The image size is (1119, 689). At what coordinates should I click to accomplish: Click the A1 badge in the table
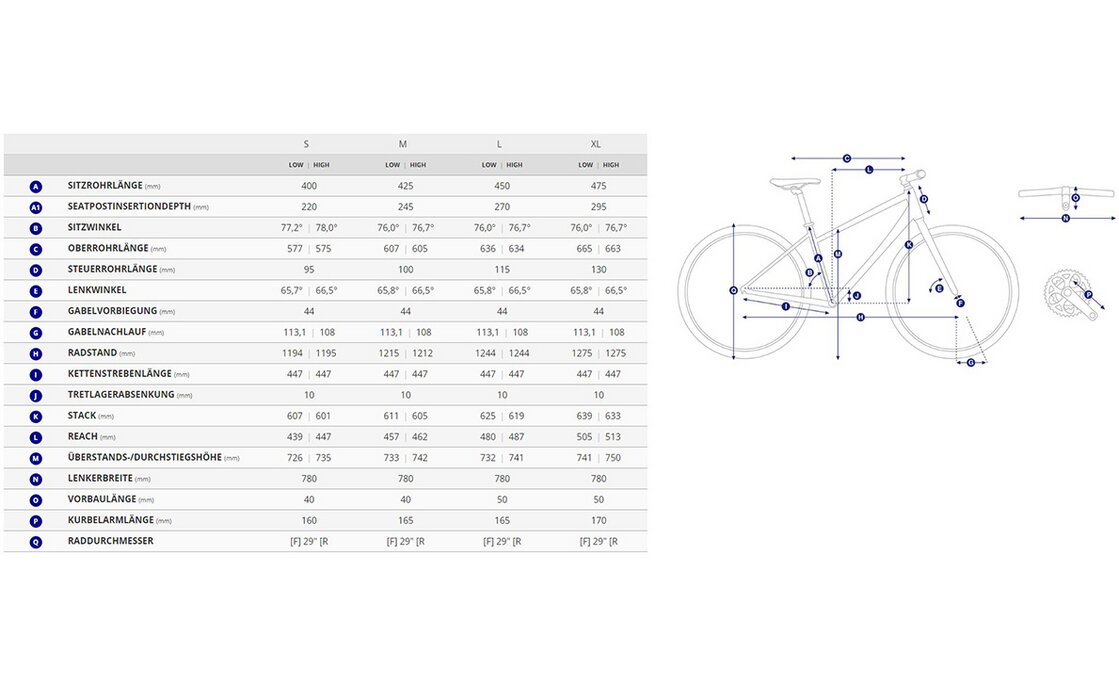36,207
